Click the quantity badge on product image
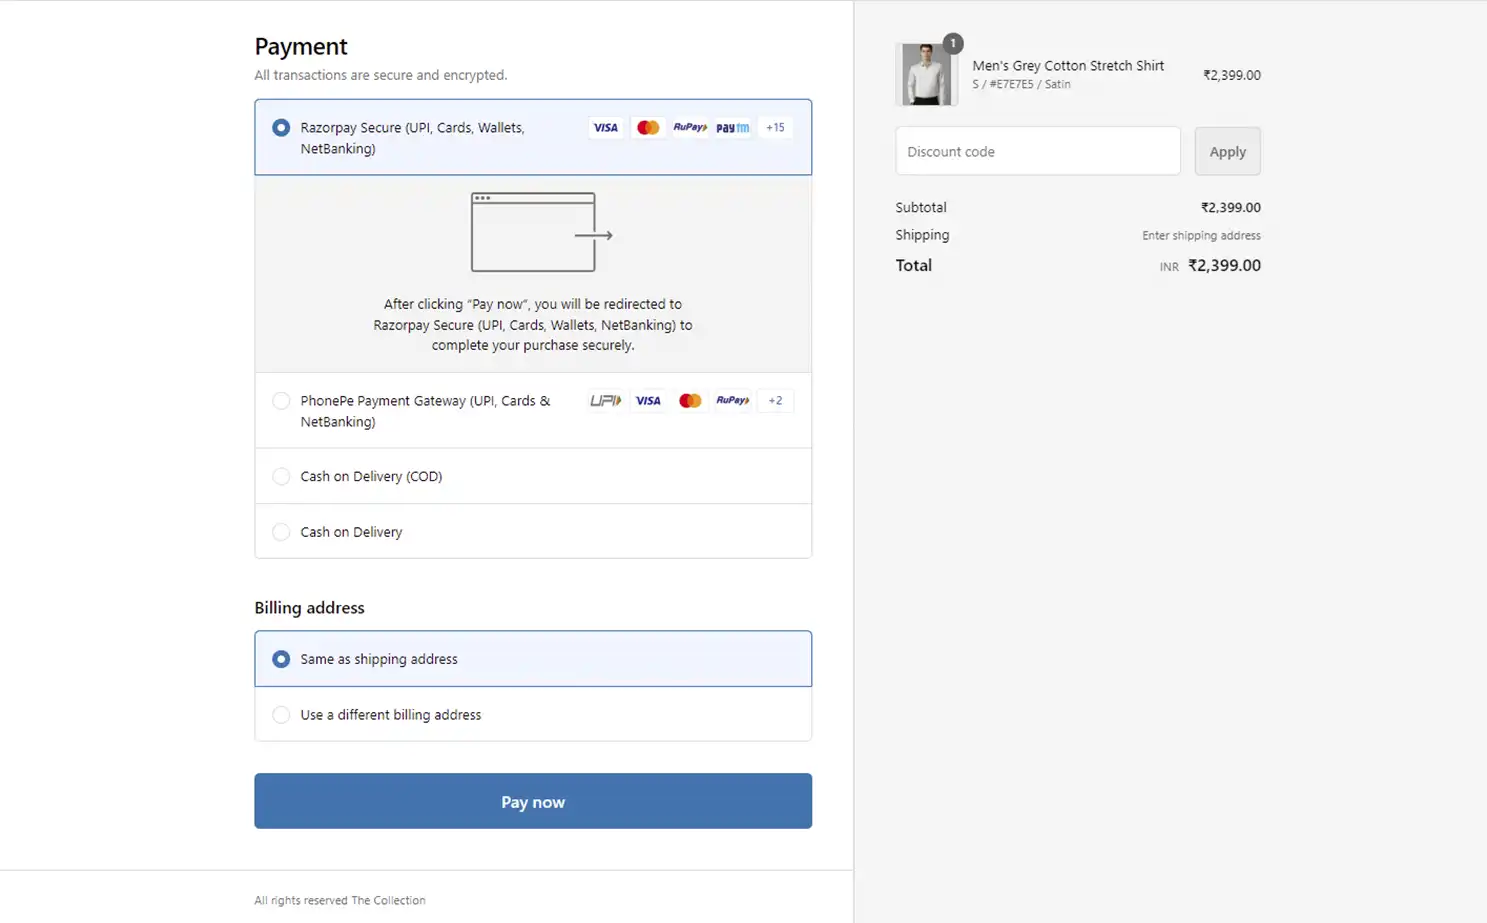 [x=952, y=43]
